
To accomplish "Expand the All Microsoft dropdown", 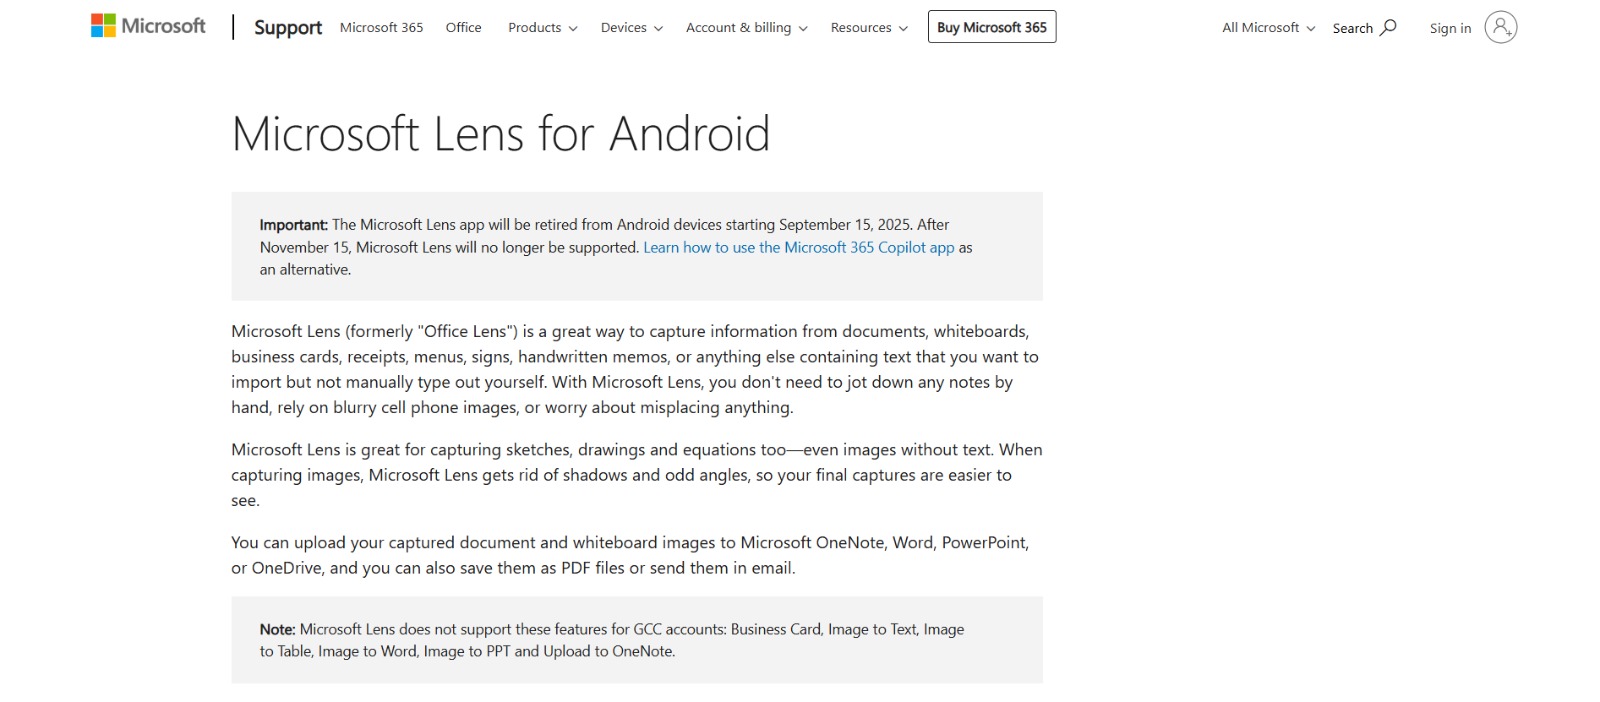I will [1268, 27].
